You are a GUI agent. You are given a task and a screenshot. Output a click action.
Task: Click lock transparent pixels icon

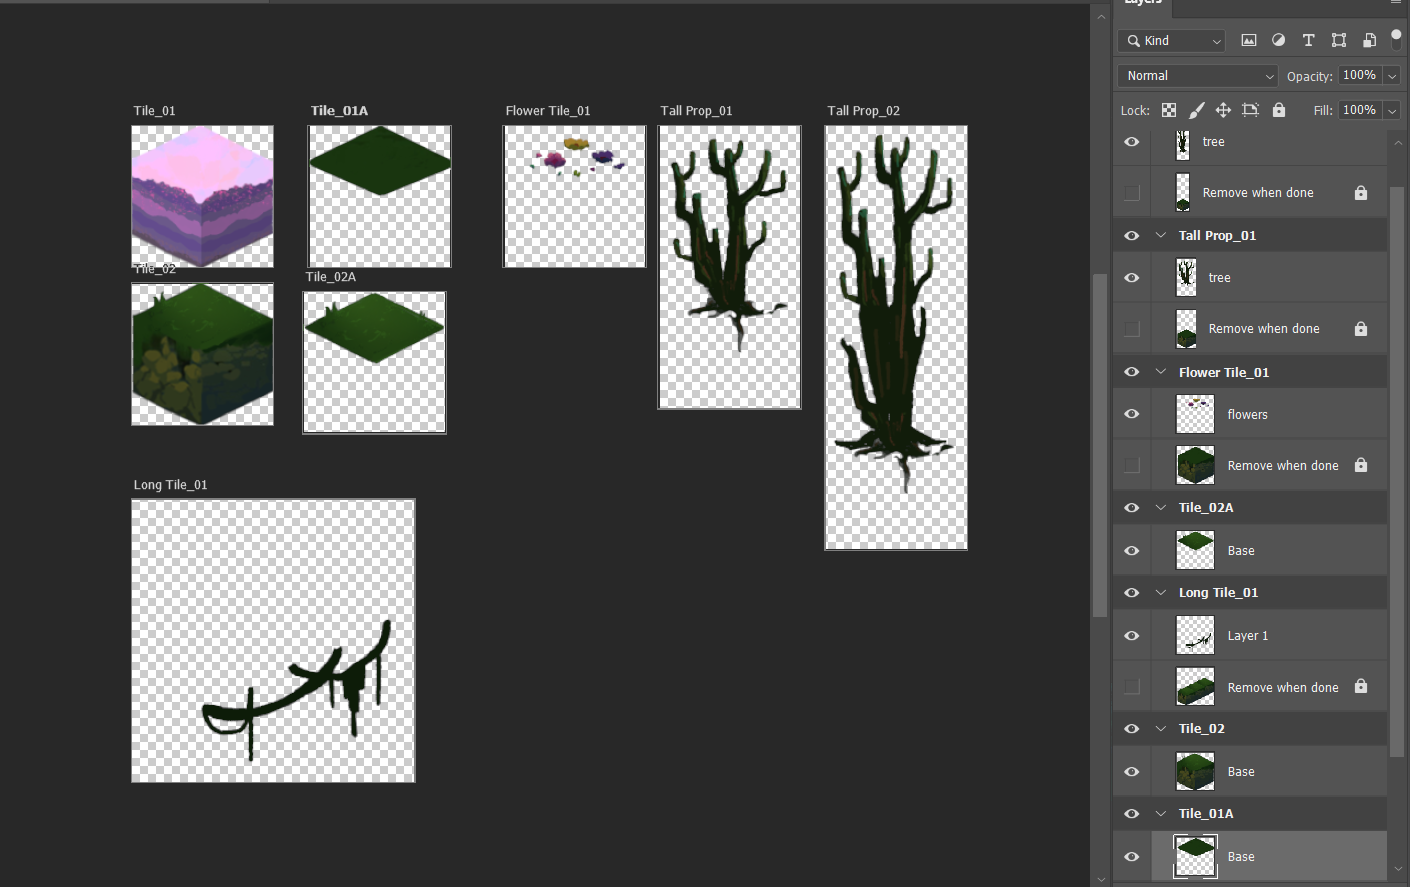1169,110
